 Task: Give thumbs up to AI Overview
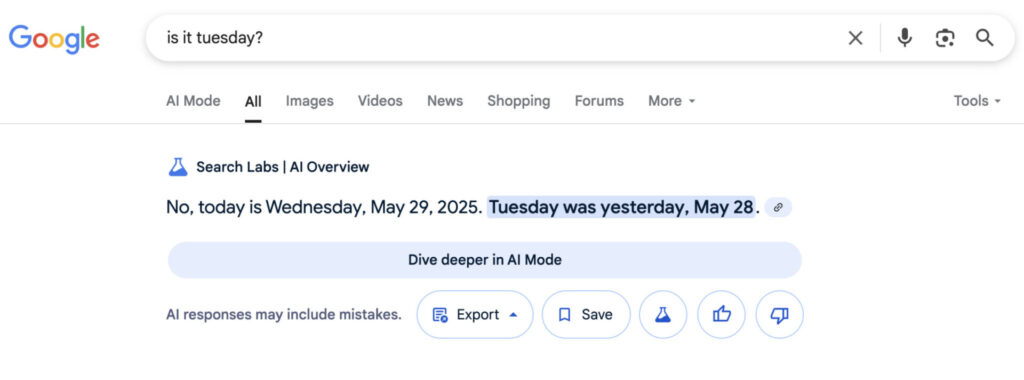[x=722, y=315]
